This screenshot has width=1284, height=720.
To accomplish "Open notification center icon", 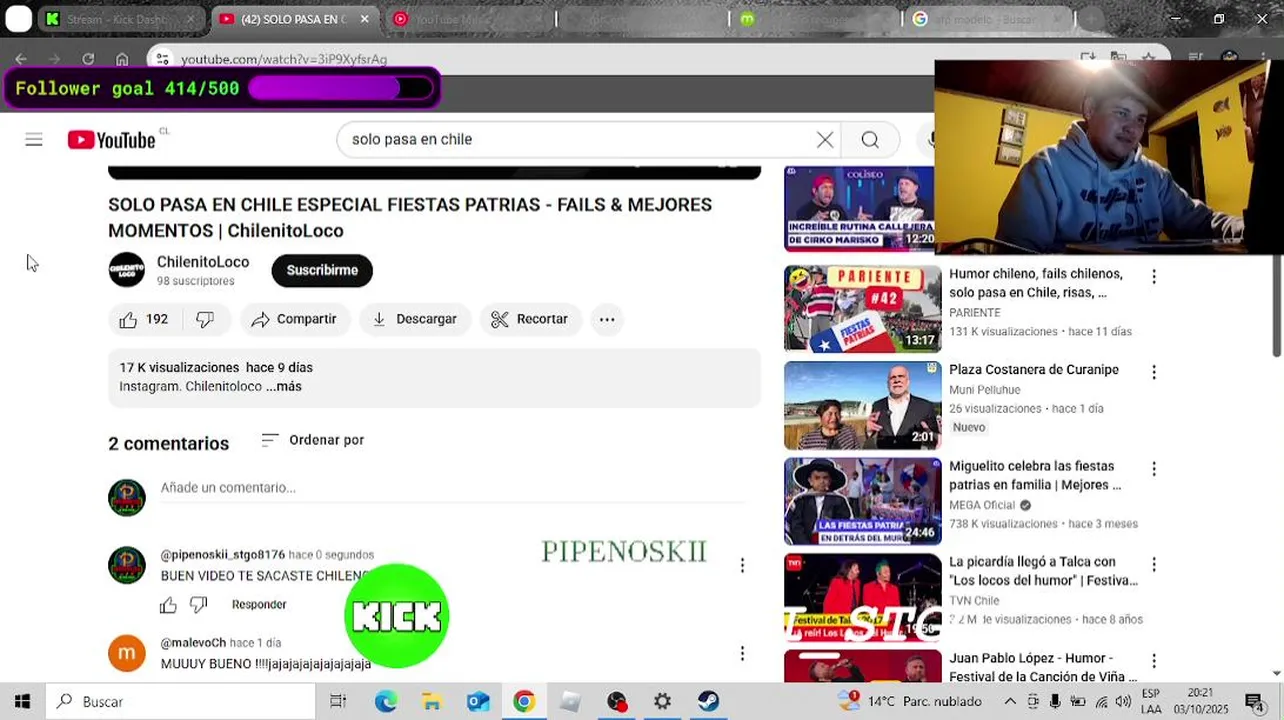I will point(1254,702).
